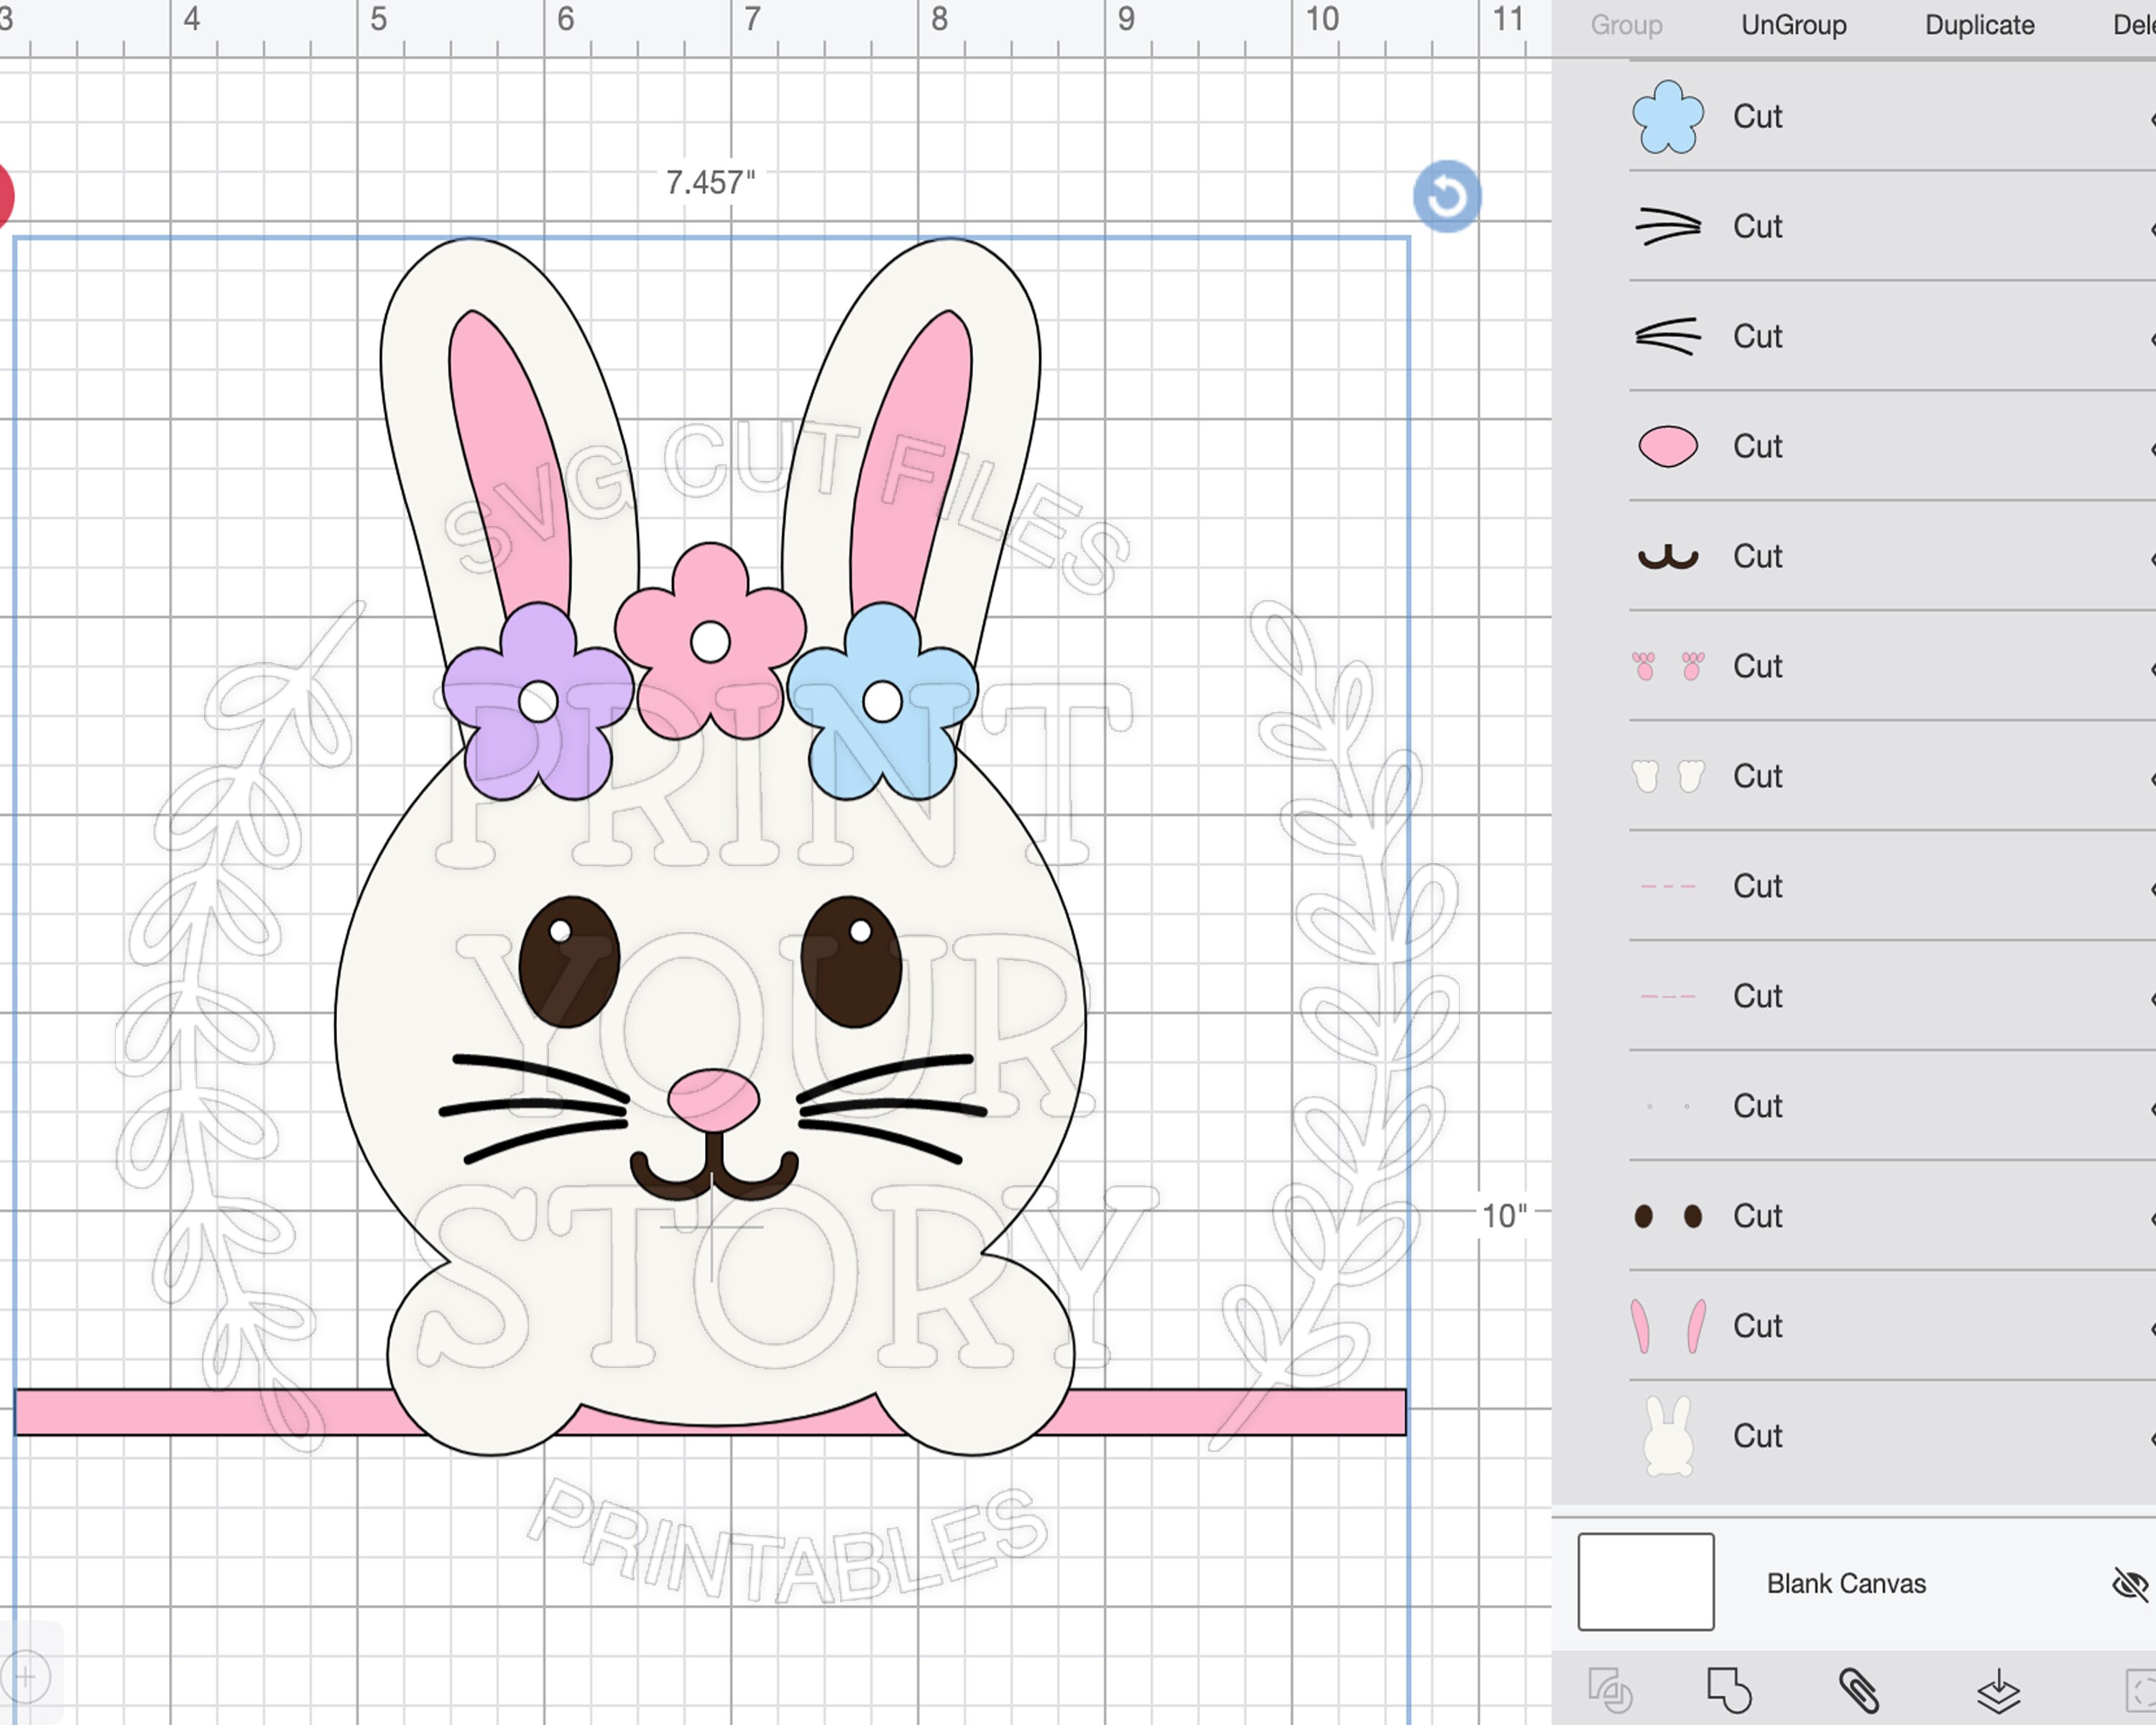Select the white paws layer thumbnail
Screen dimensions: 2156x1725
tap(1668, 776)
